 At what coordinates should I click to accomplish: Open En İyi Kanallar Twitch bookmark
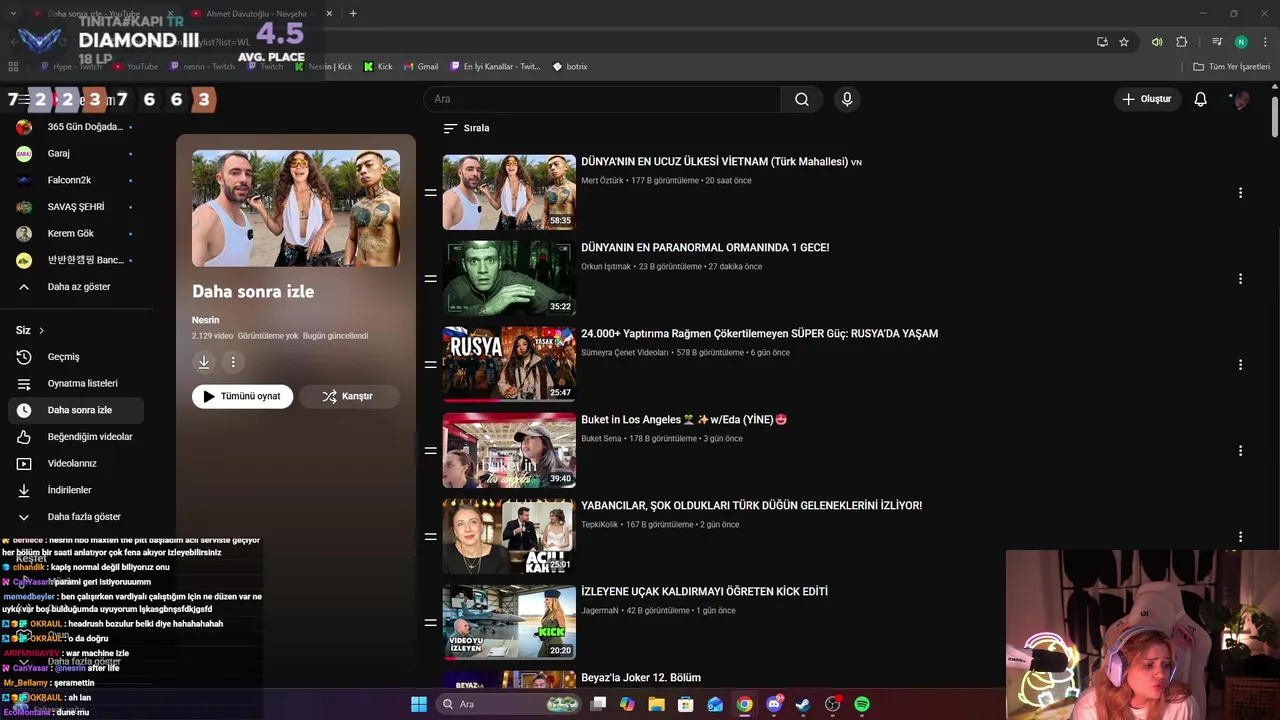[x=495, y=66]
